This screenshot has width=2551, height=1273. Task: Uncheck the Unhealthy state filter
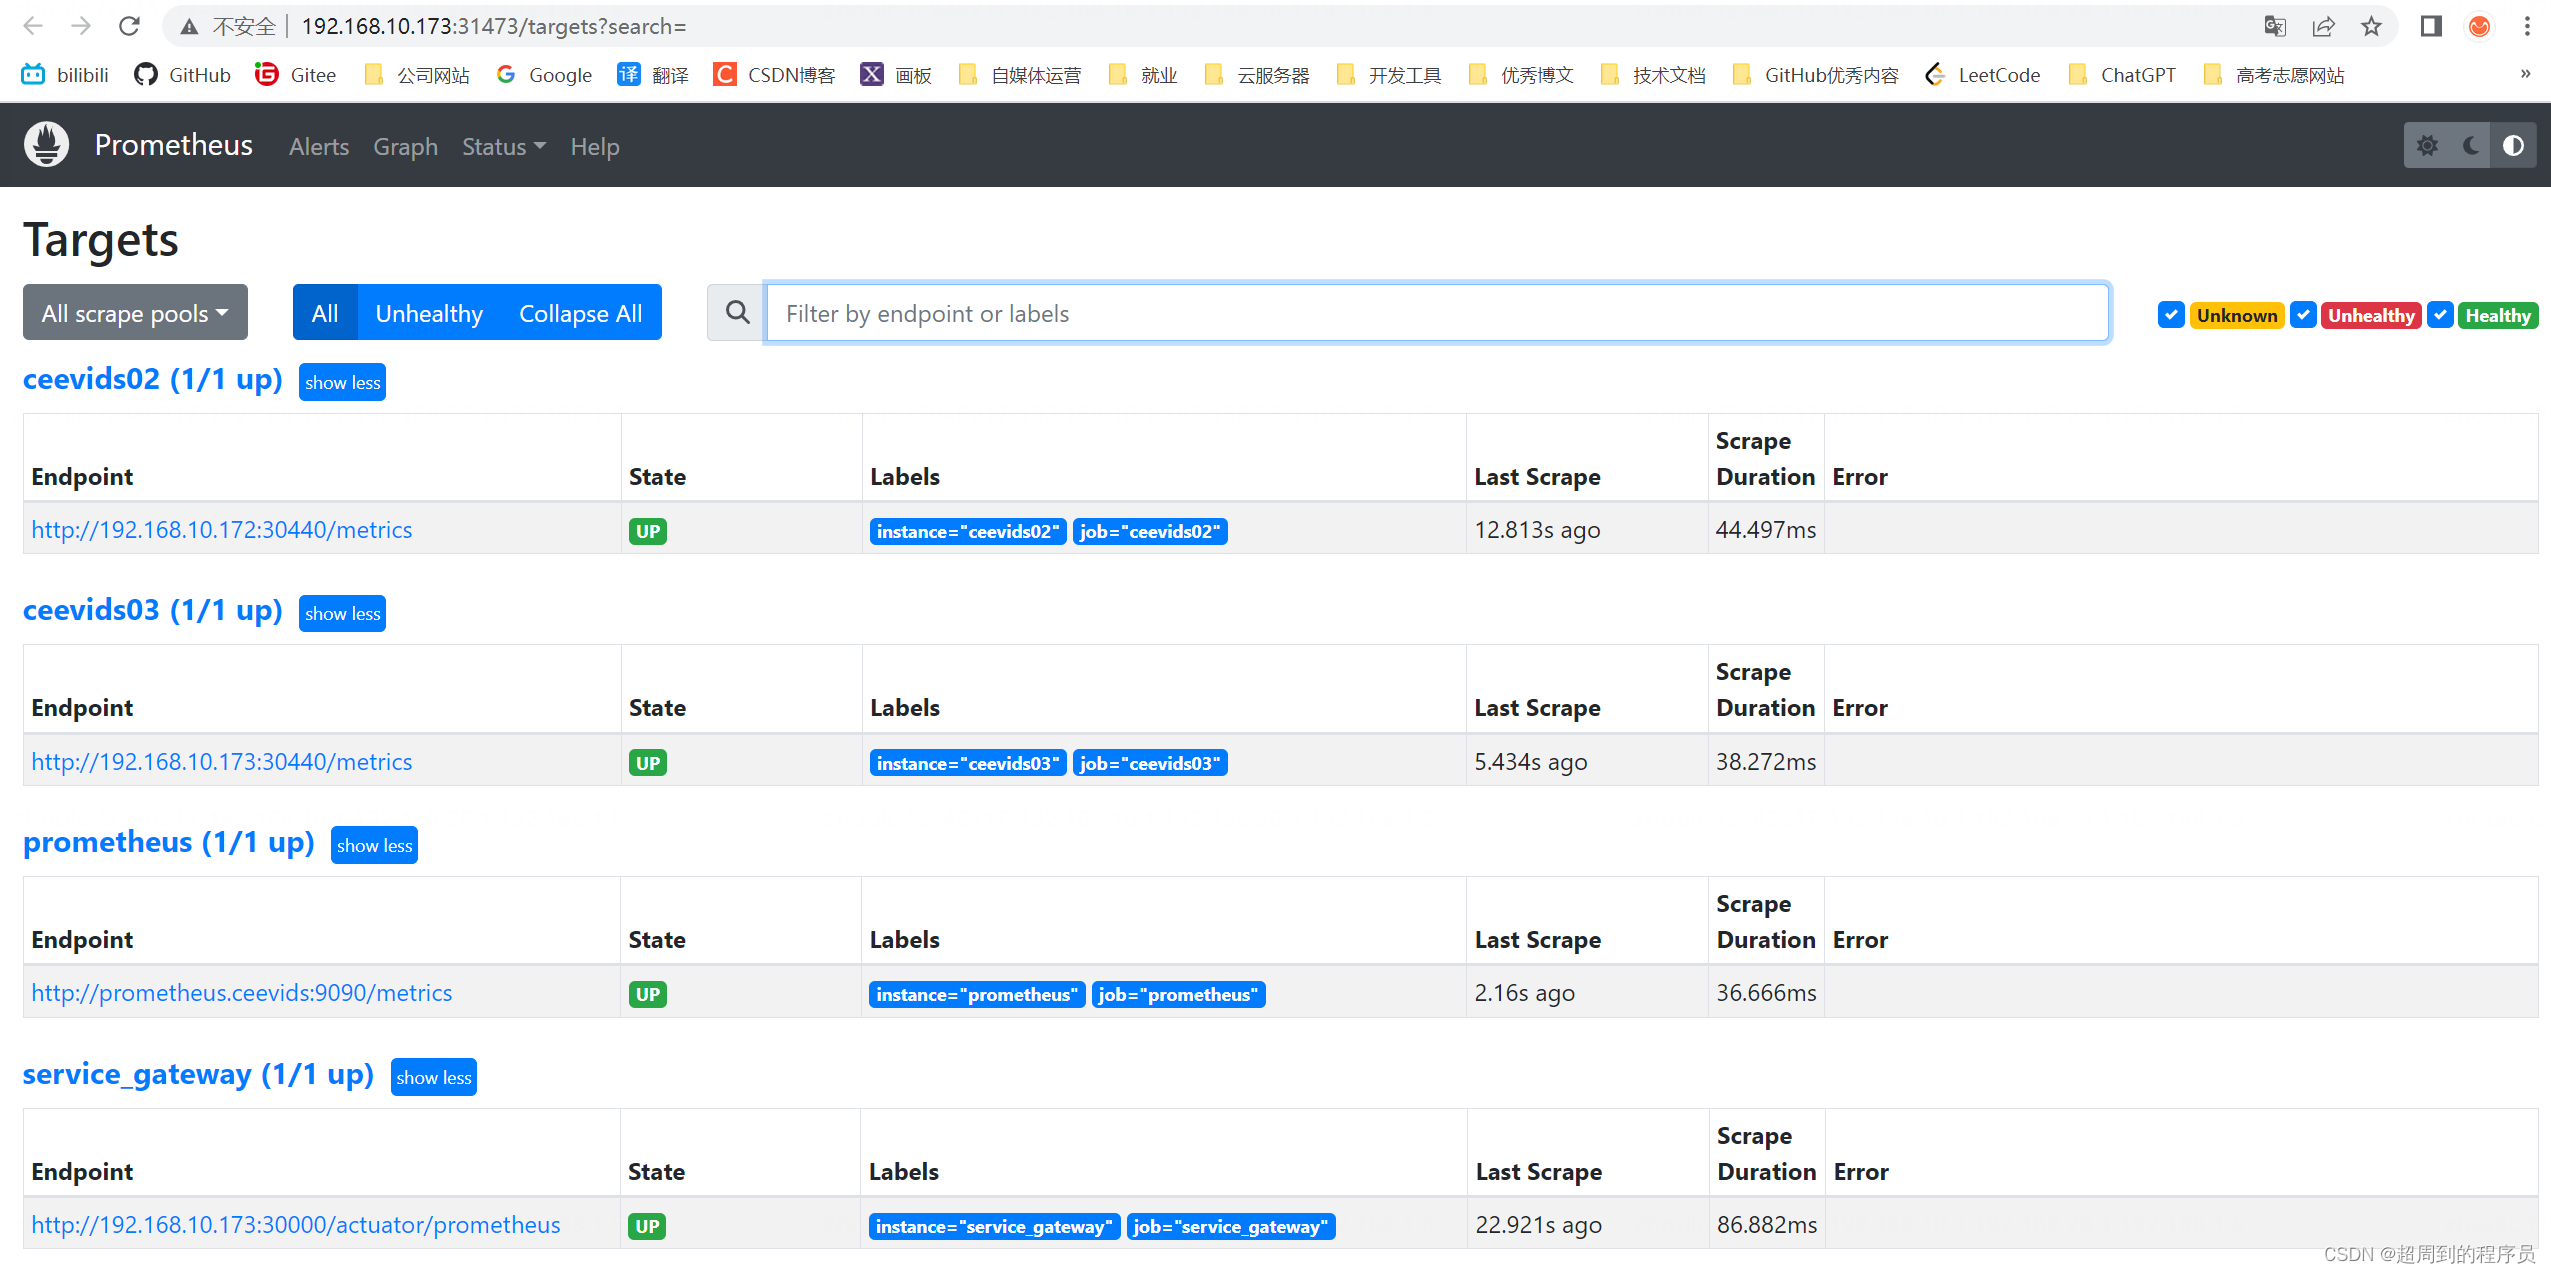(x=2303, y=315)
